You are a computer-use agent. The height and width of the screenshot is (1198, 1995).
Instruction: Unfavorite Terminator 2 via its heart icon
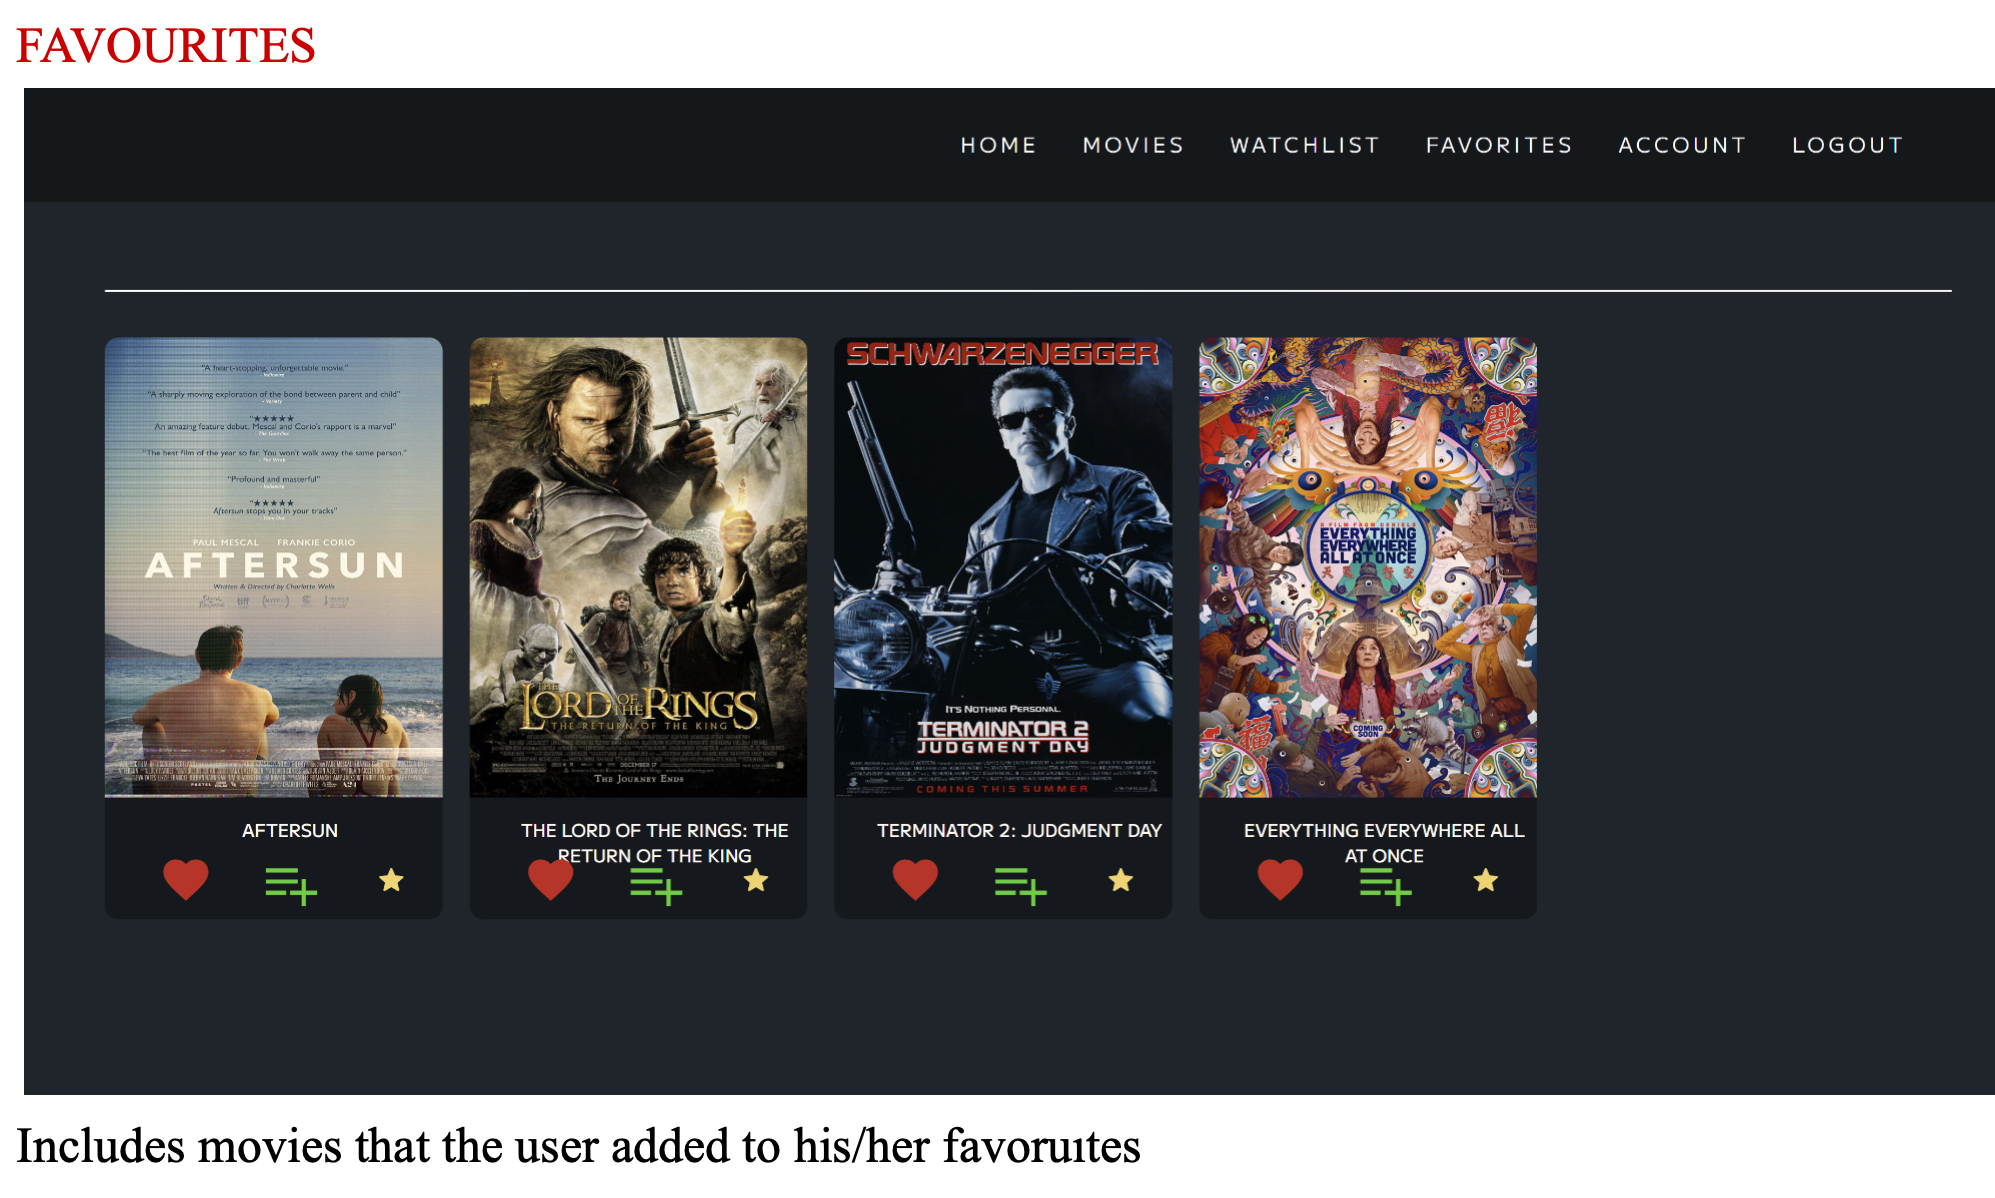click(x=914, y=880)
